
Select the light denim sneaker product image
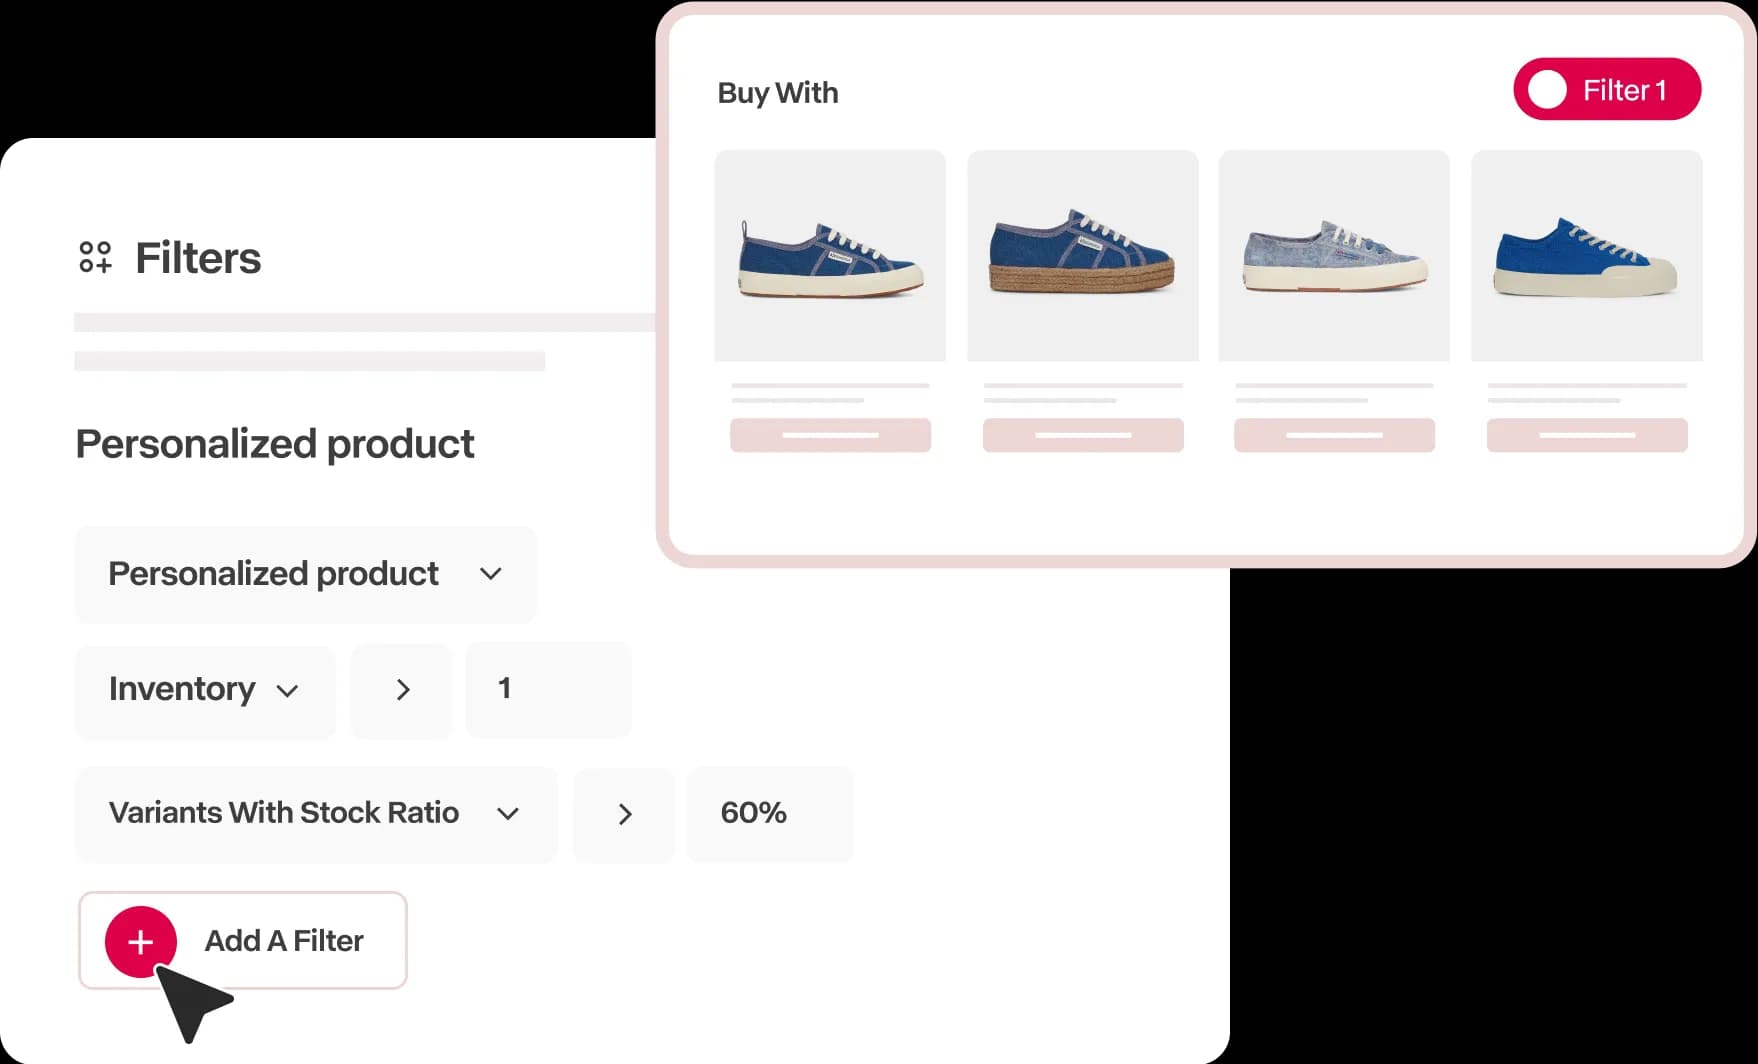pos(1334,256)
